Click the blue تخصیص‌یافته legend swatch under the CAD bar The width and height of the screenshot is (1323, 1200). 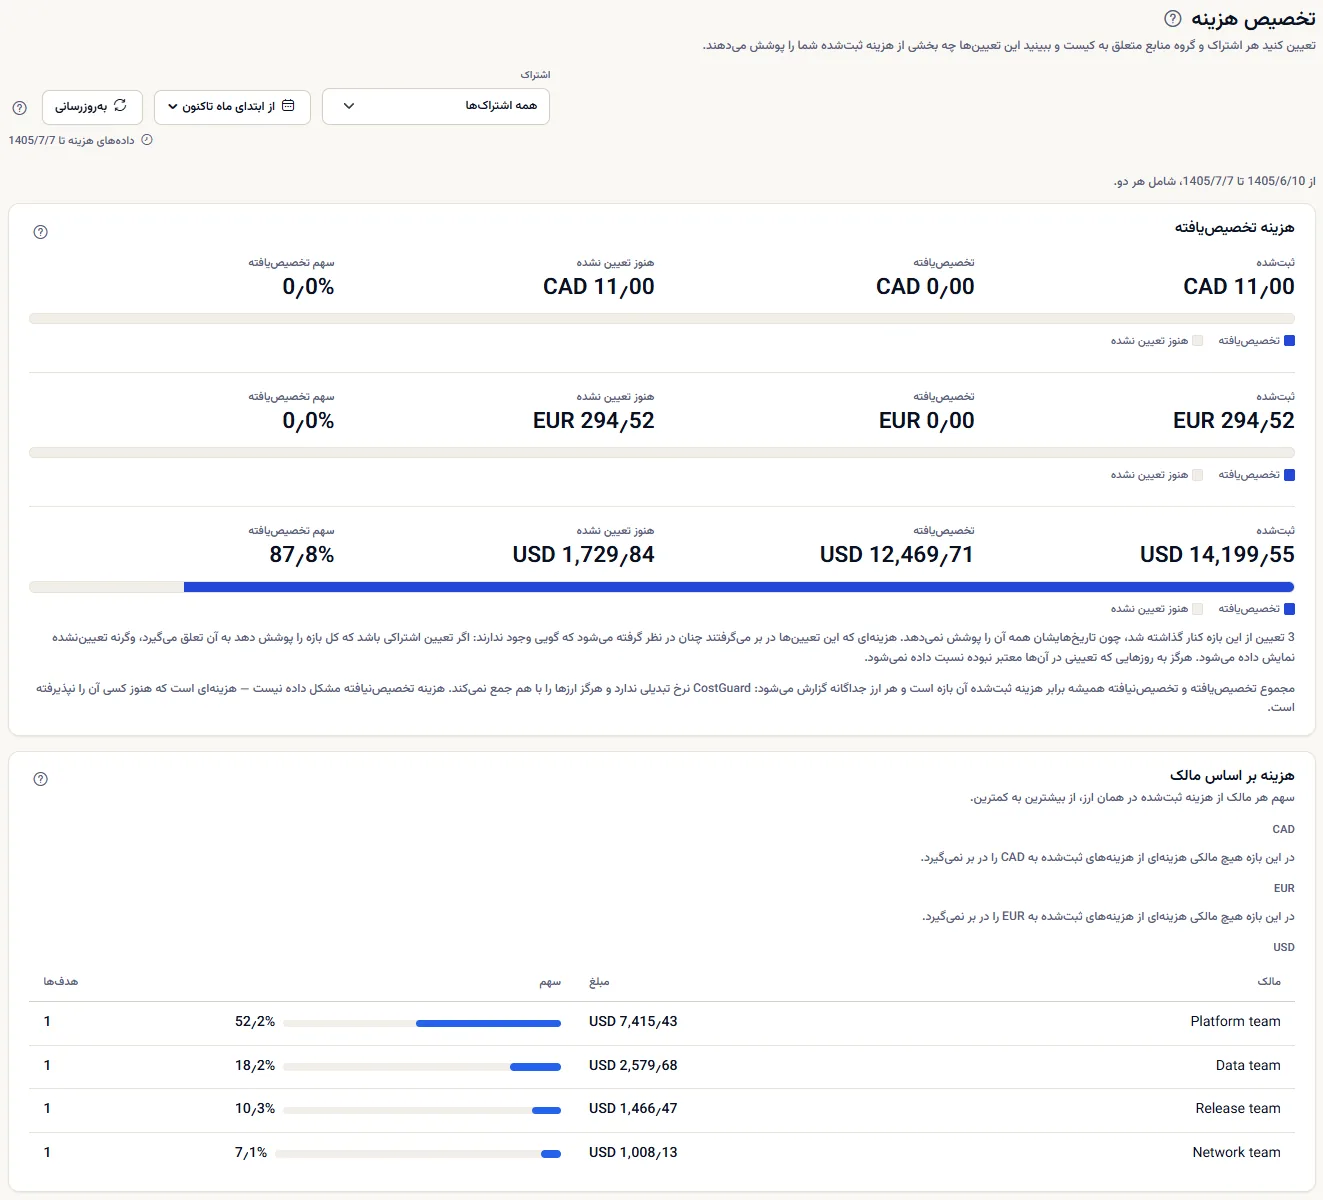pyautogui.click(x=1289, y=341)
